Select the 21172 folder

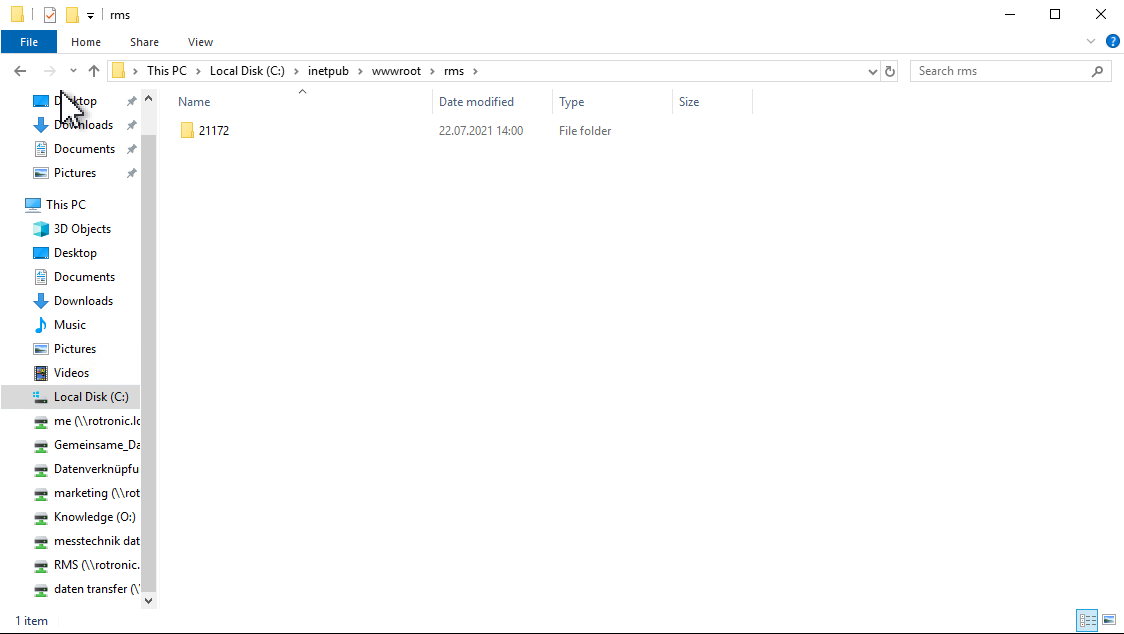click(x=214, y=131)
